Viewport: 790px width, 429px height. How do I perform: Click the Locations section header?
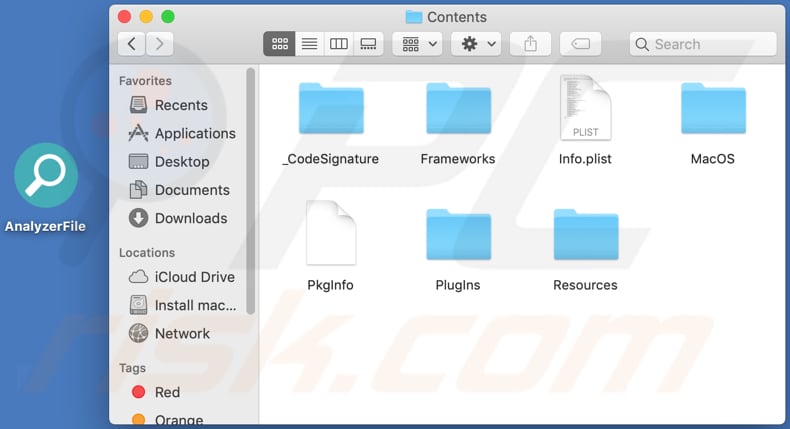147,253
